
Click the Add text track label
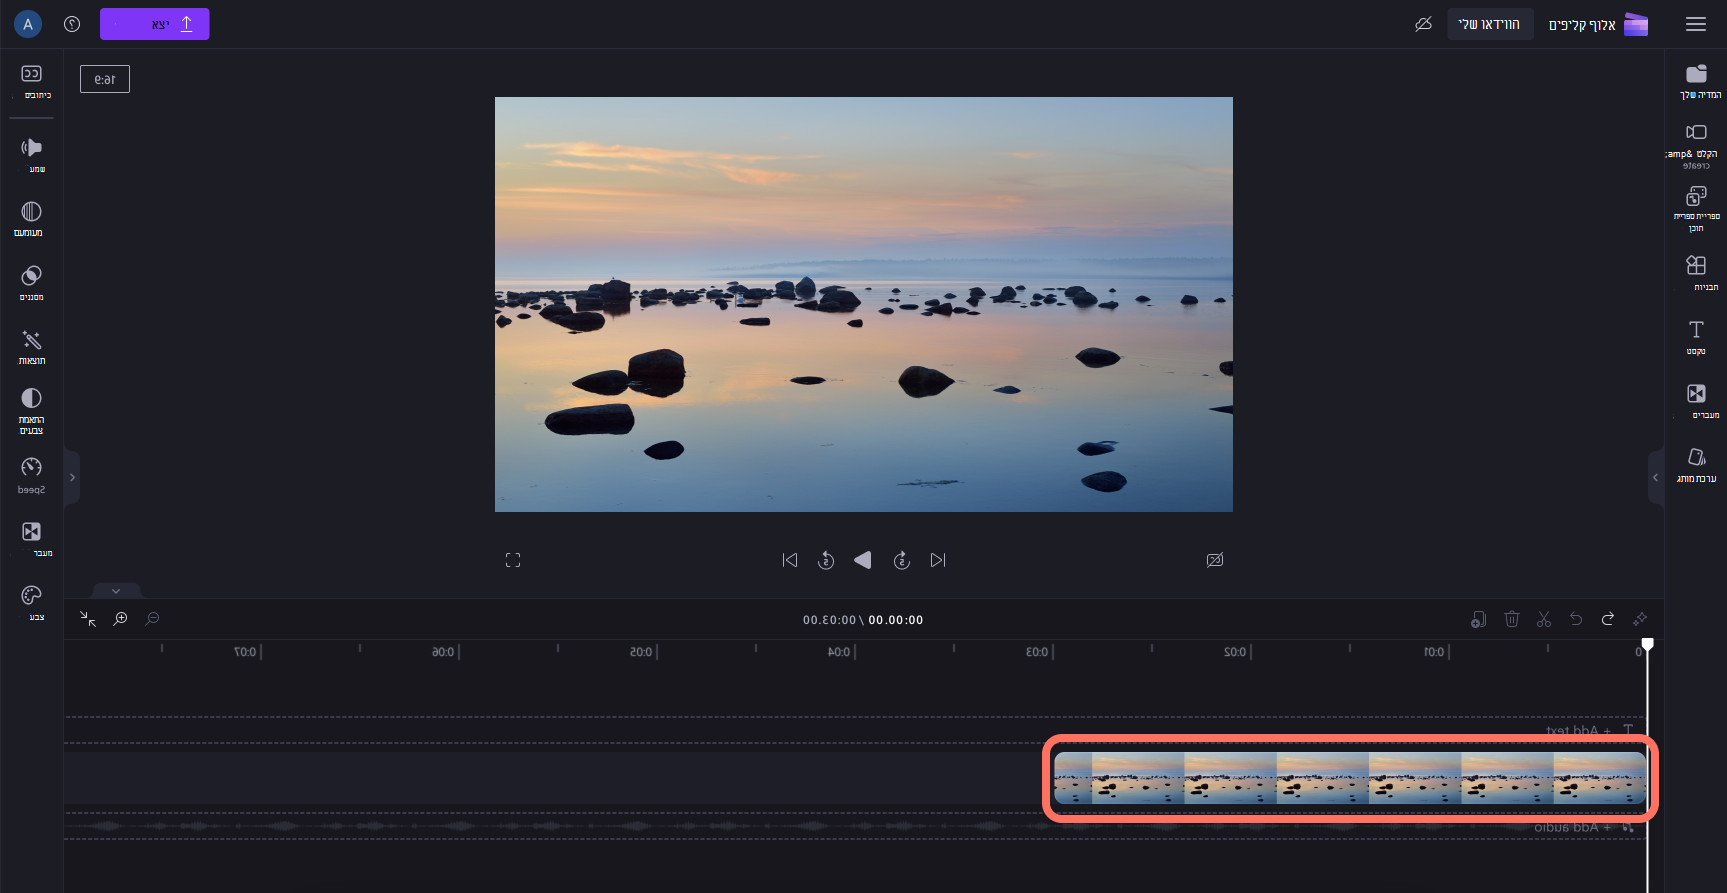(1590, 730)
